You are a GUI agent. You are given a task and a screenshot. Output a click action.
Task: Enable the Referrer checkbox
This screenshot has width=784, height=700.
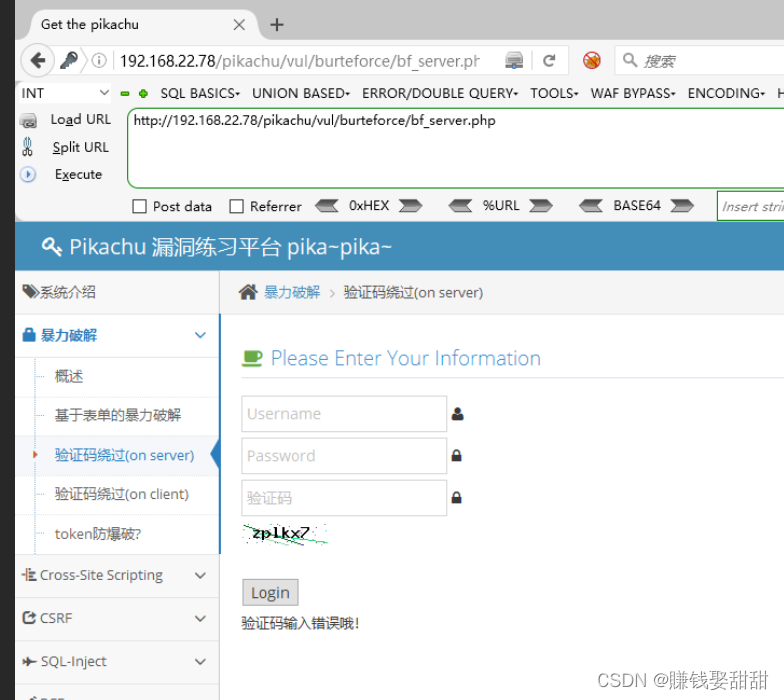click(x=236, y=206)
